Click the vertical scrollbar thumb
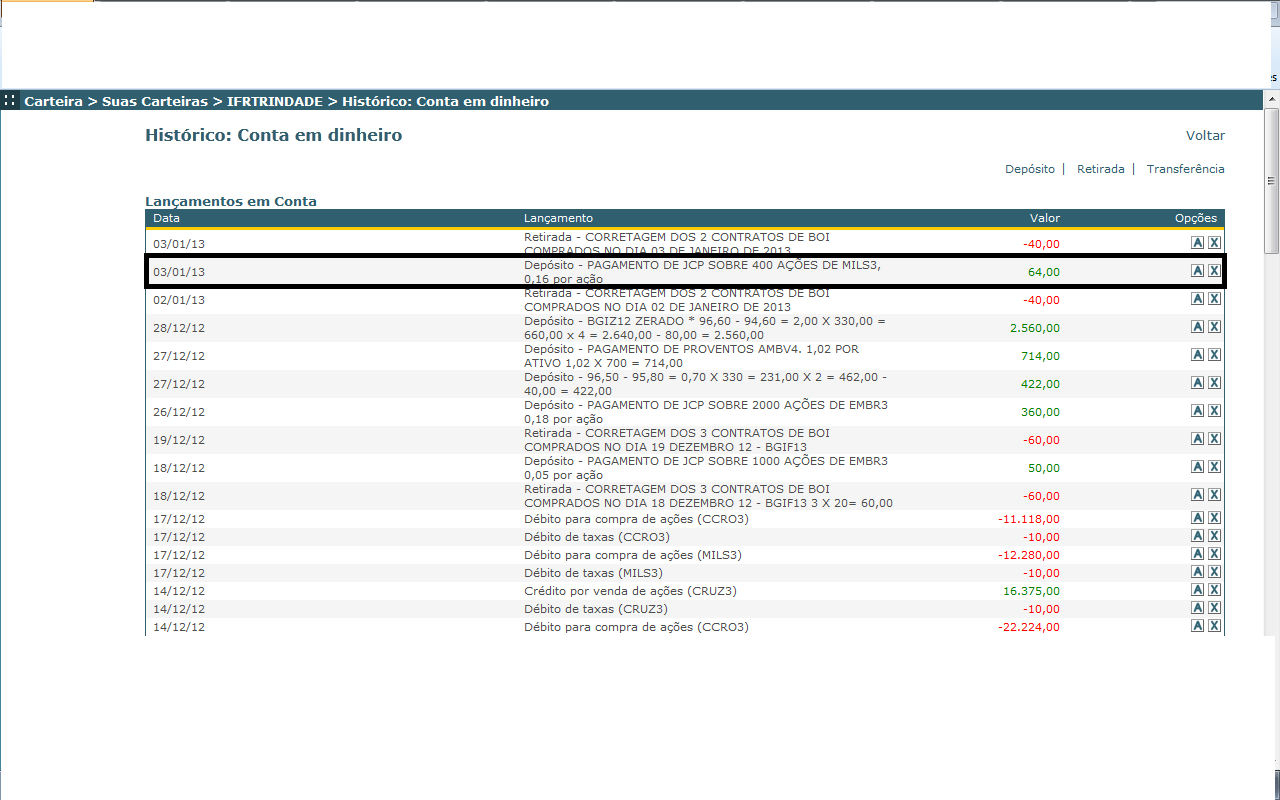The image size is (1280, 800). (1272, 181)
